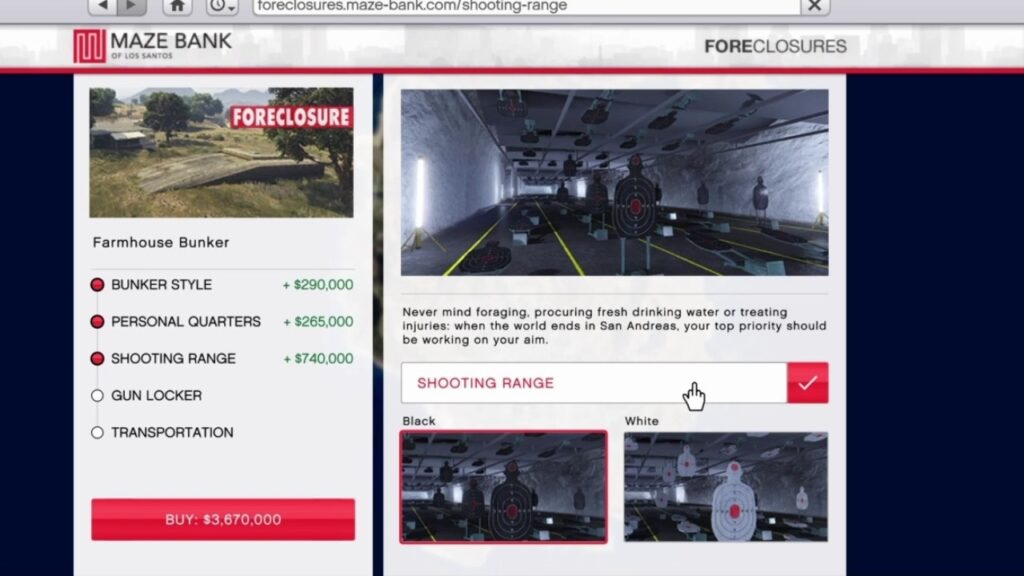Click the BUY: $3,670,000 button
1024x576 pixels.
tap(223, 520)
